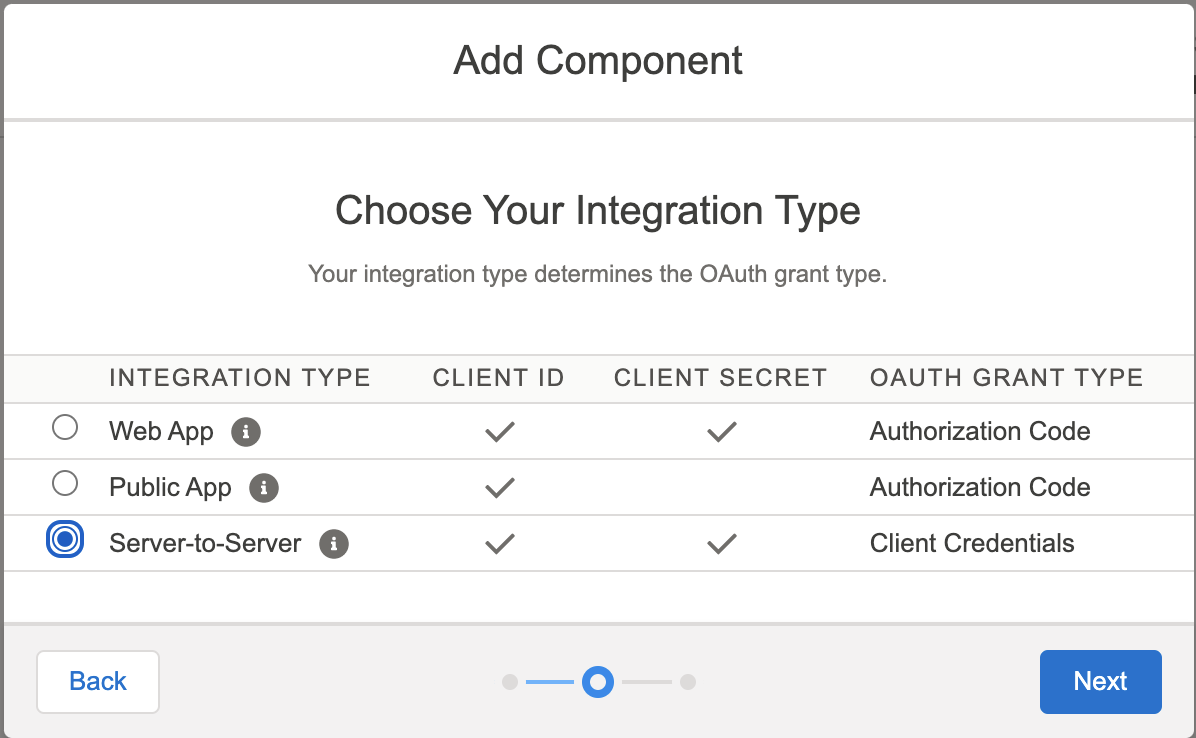Click Server-to-Server's Client Secret checkmark
Screen dimensions: 1196x738
[721, 544]
